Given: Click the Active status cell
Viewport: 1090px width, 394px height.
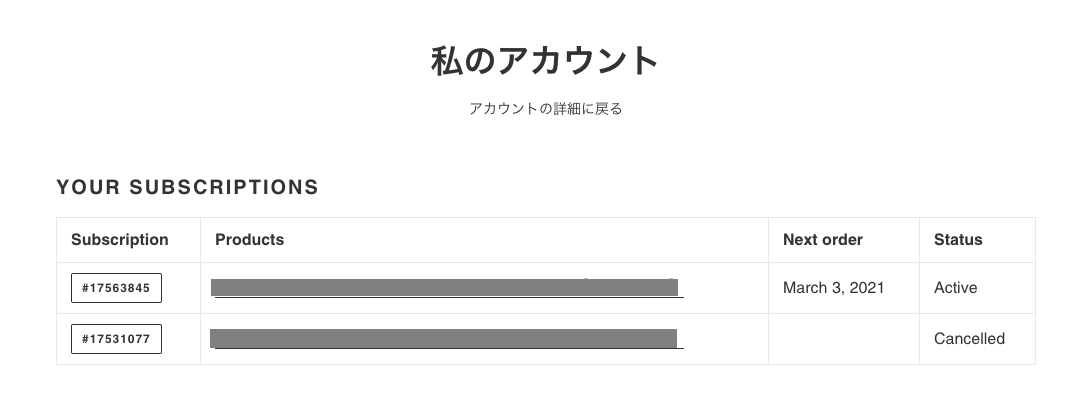Looking at the screenshot, I should tap(977, 288).
